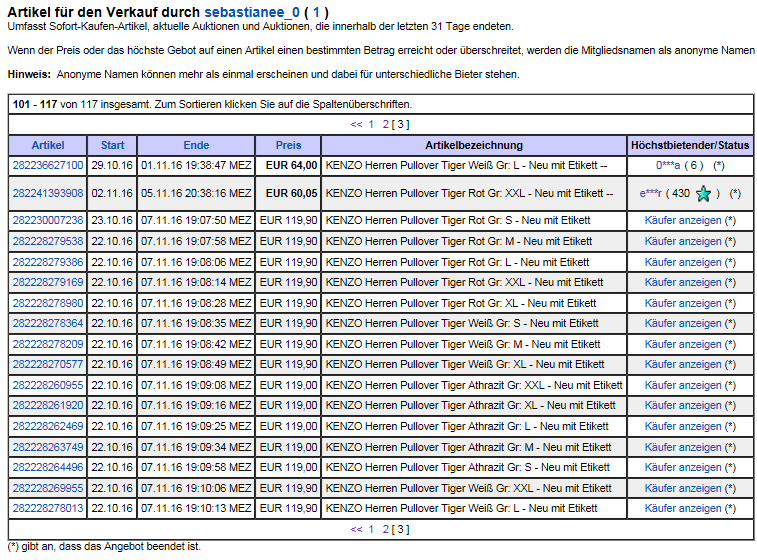
Task: Show buyer for Rot Gr: M pullover
Action: point(683,241)
